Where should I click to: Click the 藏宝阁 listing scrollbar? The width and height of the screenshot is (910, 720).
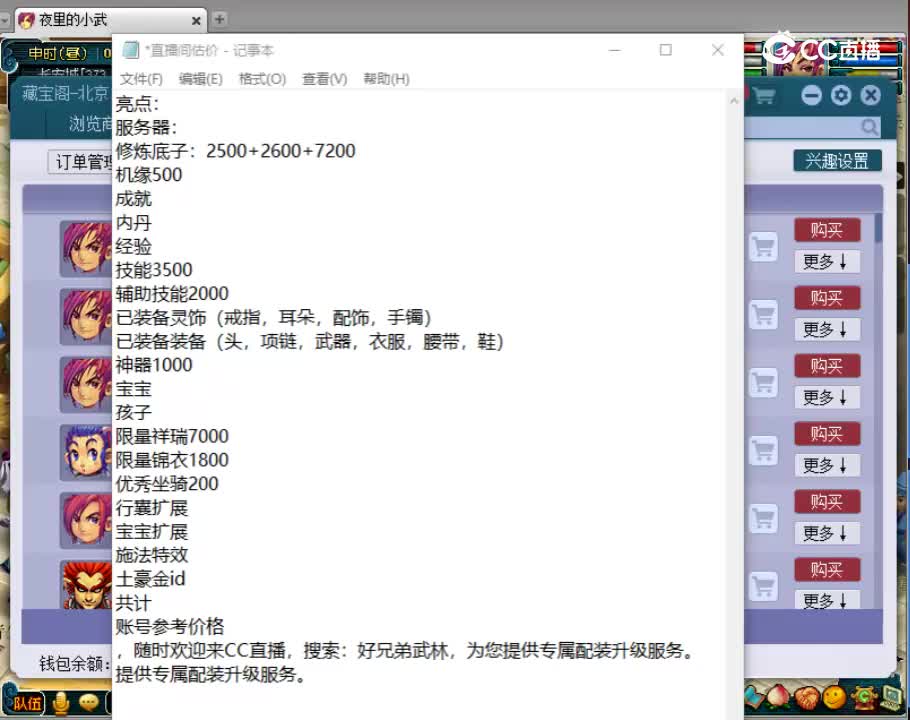(x=879, y=229)
